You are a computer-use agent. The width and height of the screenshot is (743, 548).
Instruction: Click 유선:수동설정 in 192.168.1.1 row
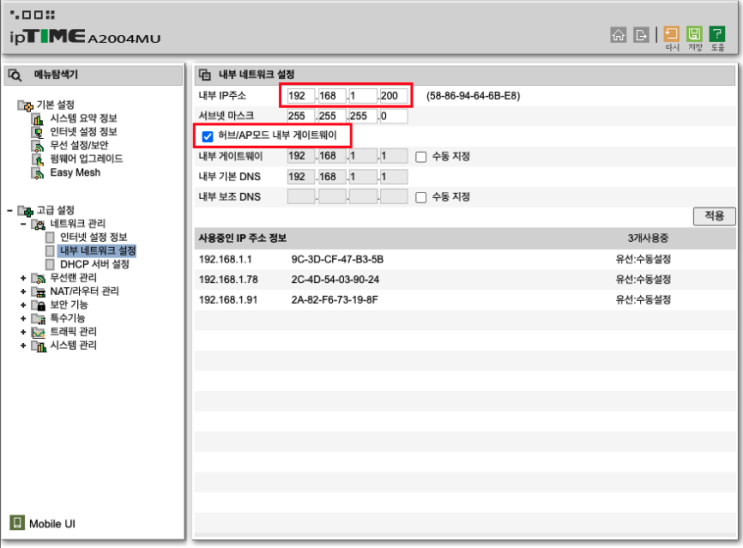coord(643,259)
